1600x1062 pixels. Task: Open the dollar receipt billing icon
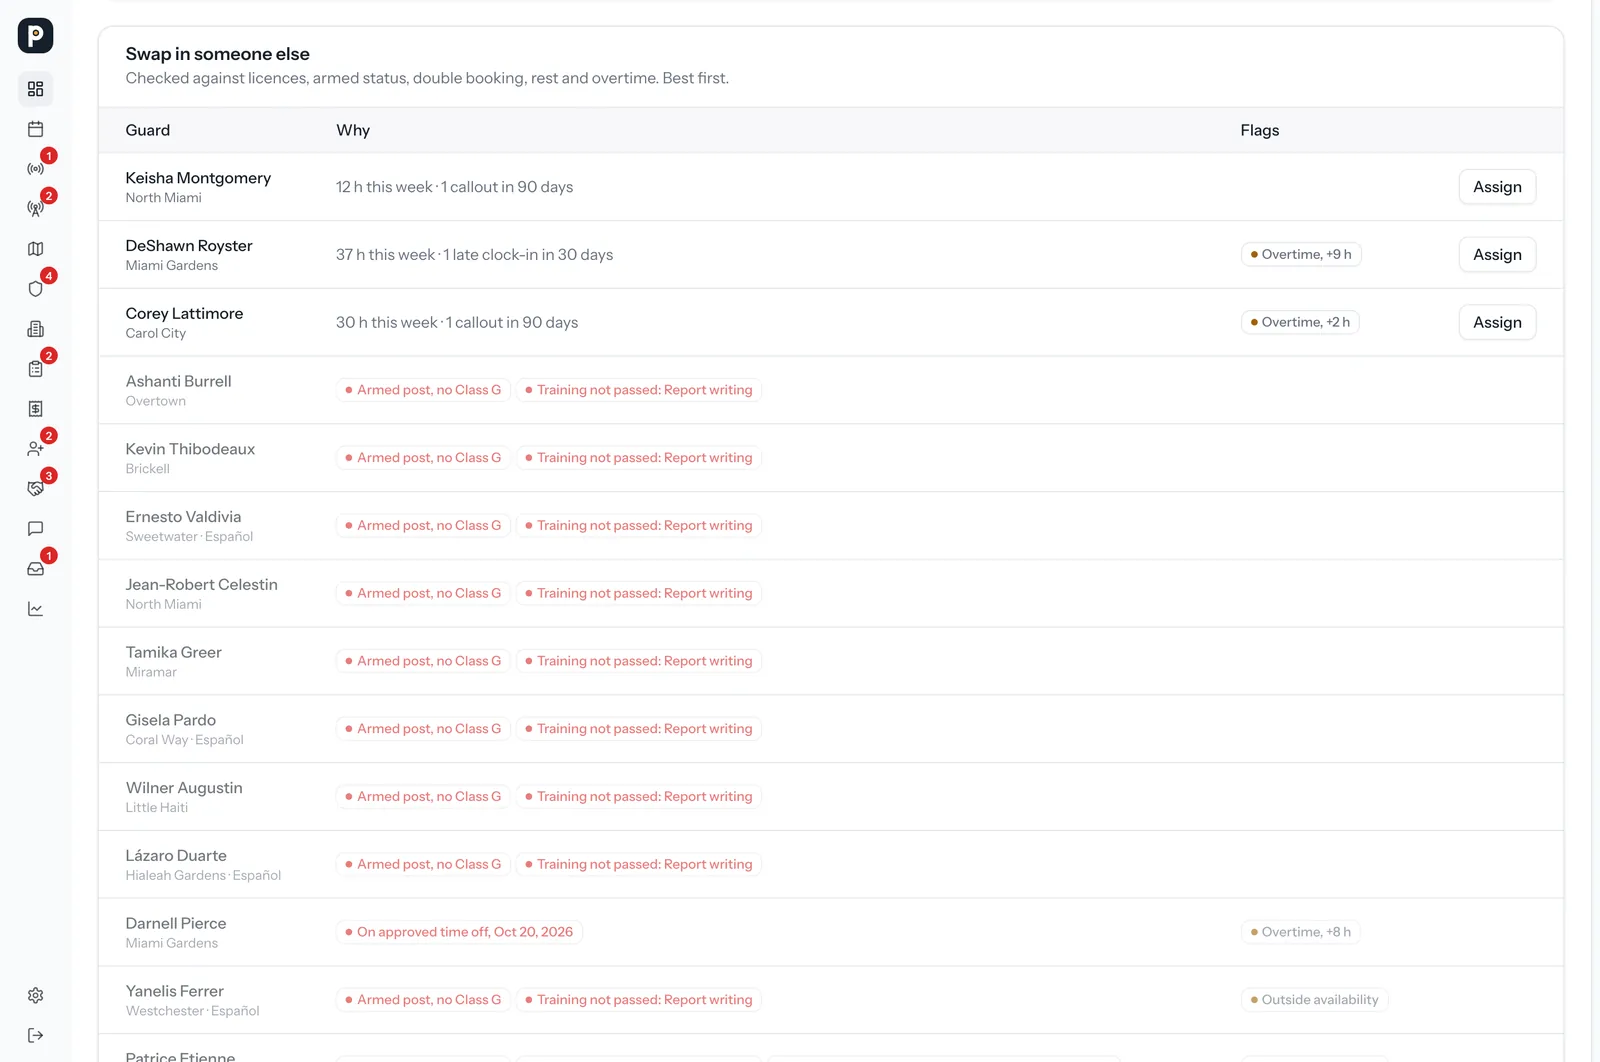(35, 409)
